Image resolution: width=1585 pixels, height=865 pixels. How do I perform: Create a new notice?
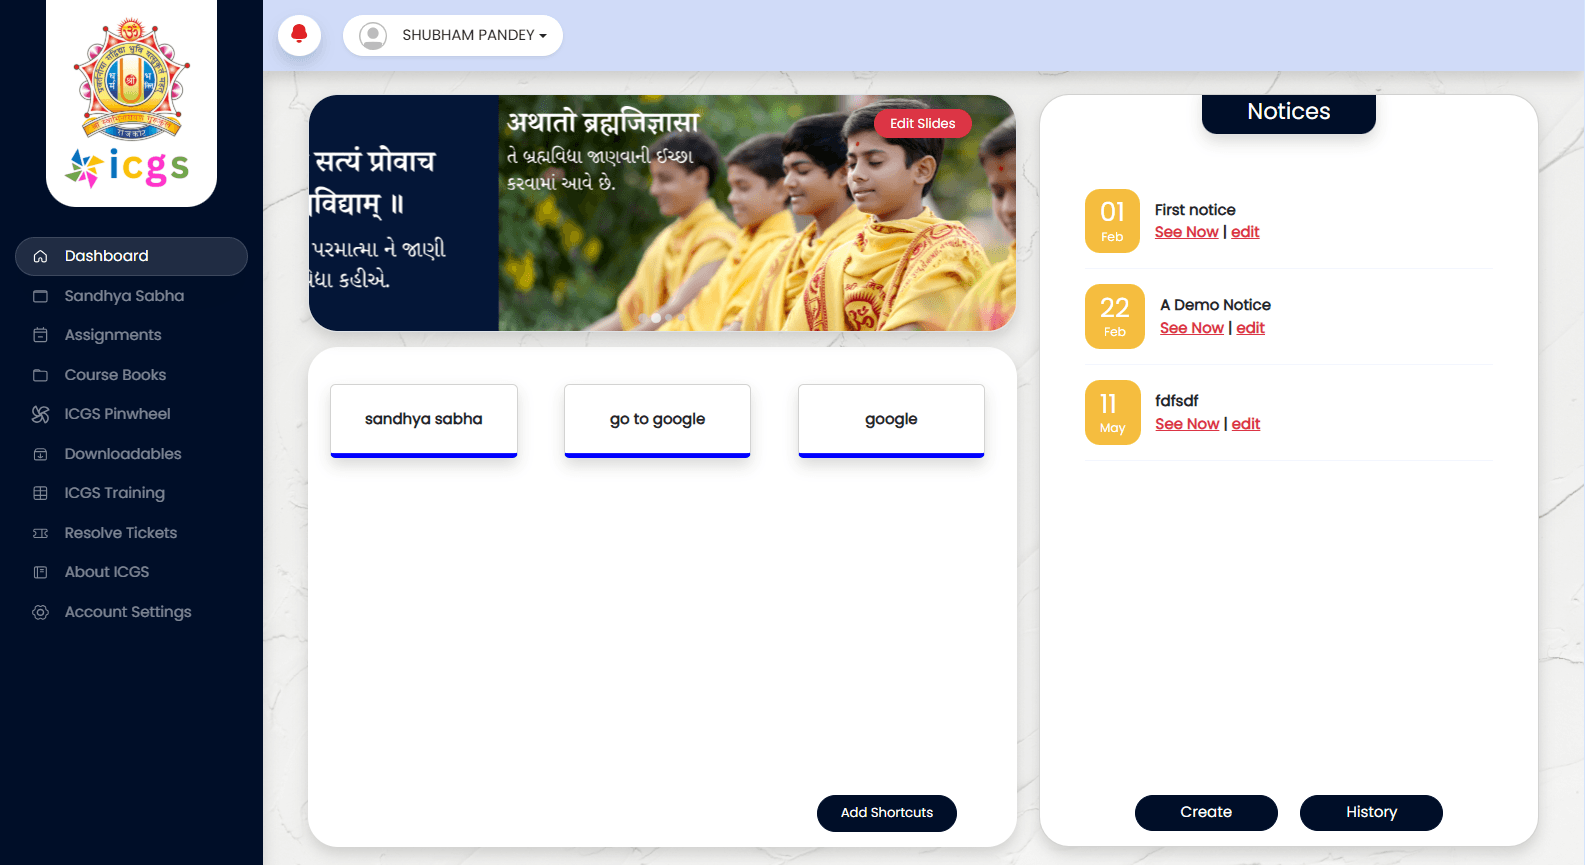[1205, 812]
